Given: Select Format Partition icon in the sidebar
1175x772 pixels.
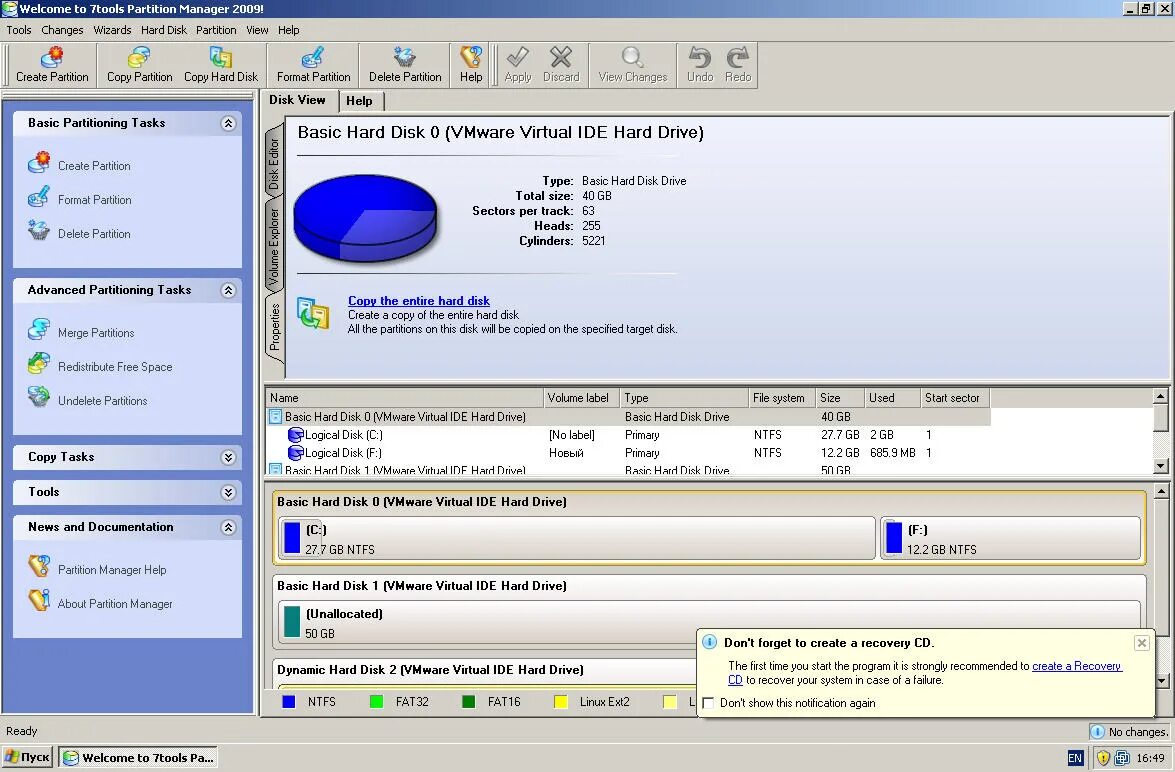Looking at the screenshot, I should [39, 198].
